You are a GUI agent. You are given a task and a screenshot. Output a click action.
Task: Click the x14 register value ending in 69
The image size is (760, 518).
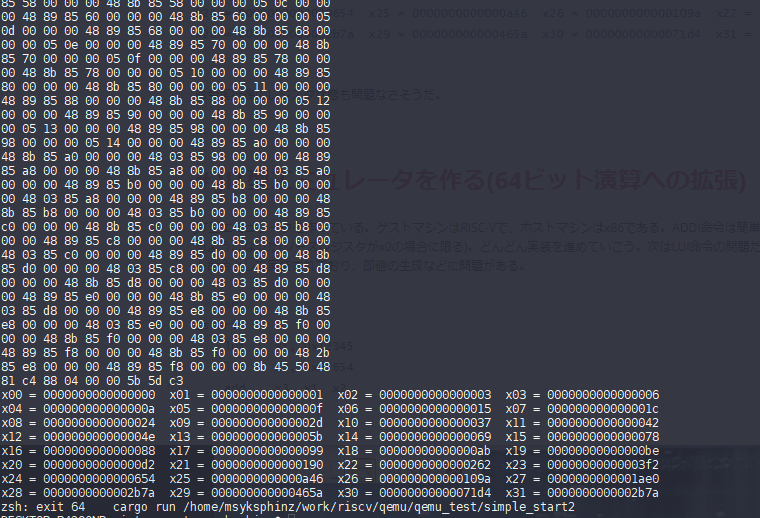coord(435,437)
